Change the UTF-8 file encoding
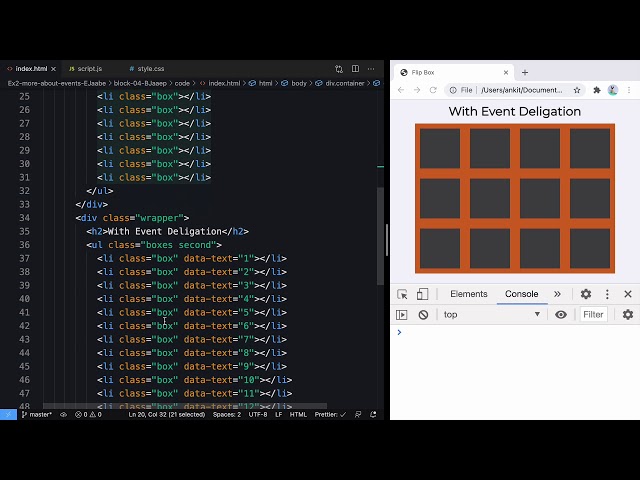640x480 pixels. click(258, 415)
